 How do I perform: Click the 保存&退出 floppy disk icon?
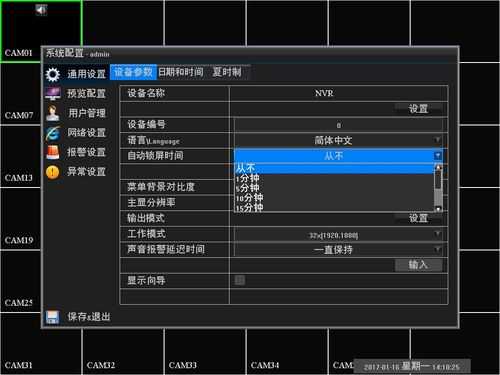click(52, 317)
